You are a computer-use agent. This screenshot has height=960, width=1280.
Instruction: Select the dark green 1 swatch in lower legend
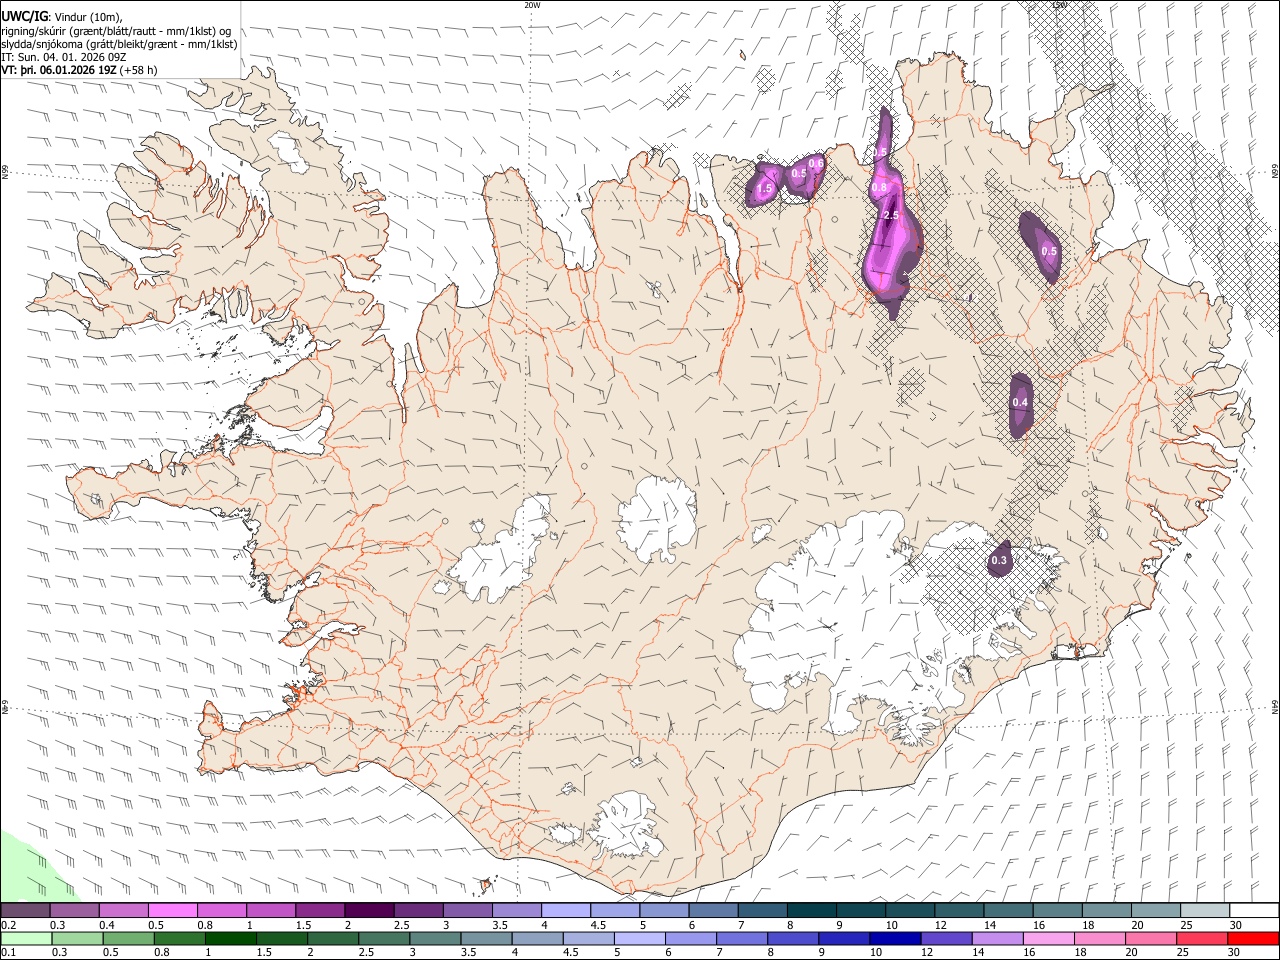click(x=231, y=938)
